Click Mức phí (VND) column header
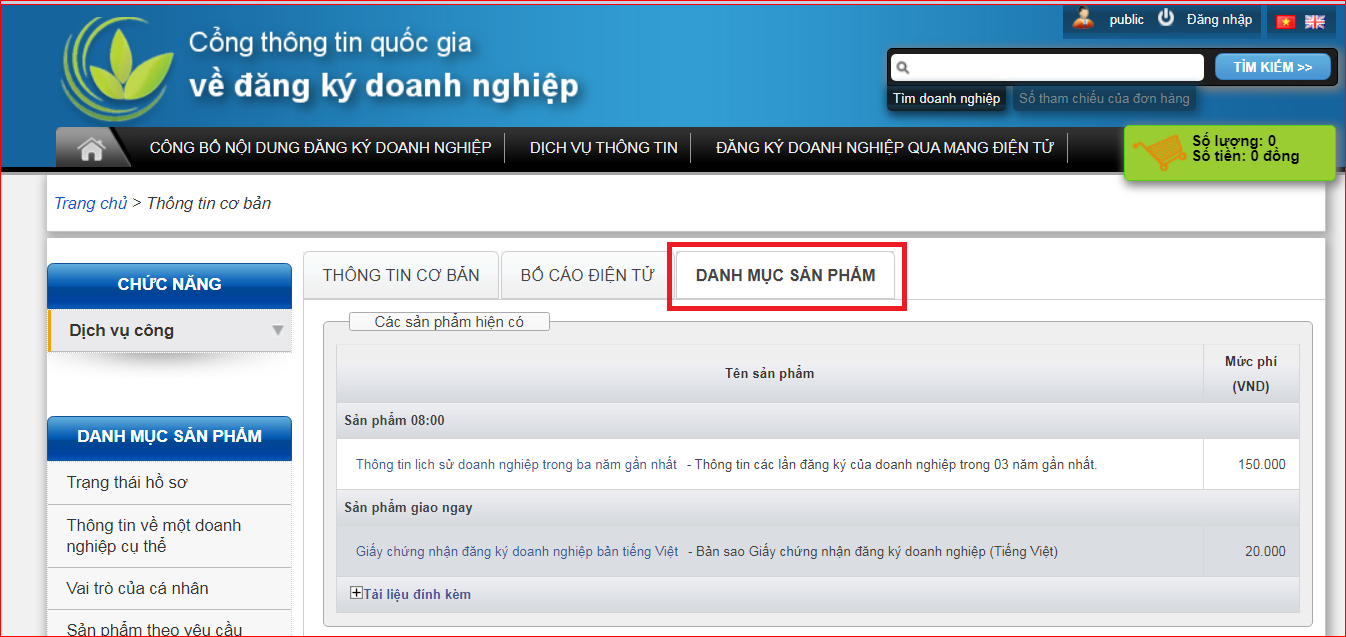 point(1251,373)
